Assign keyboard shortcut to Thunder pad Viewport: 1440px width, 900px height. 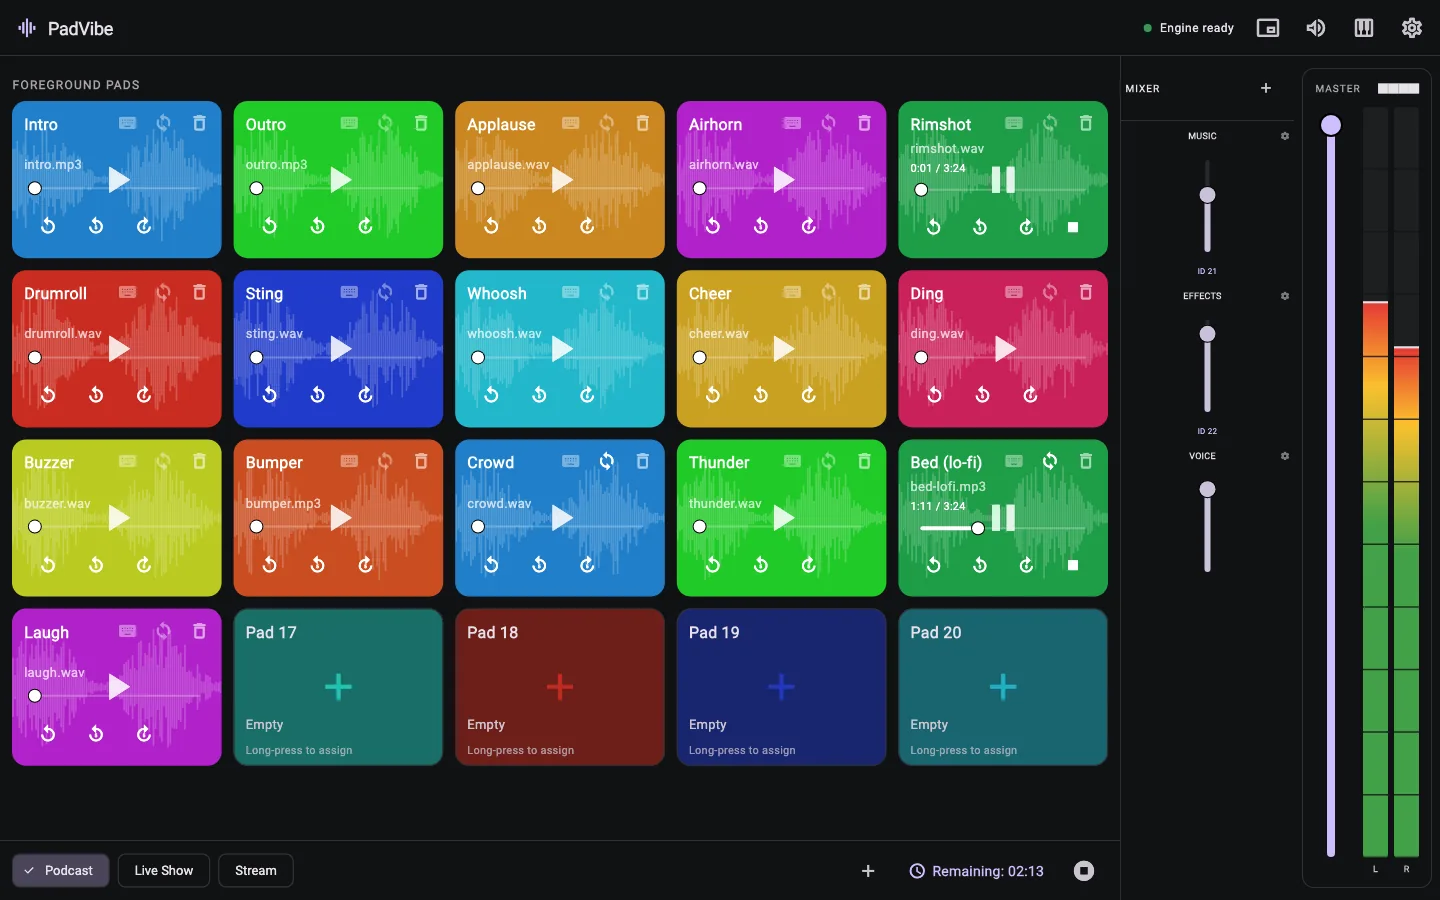(792, 461)
